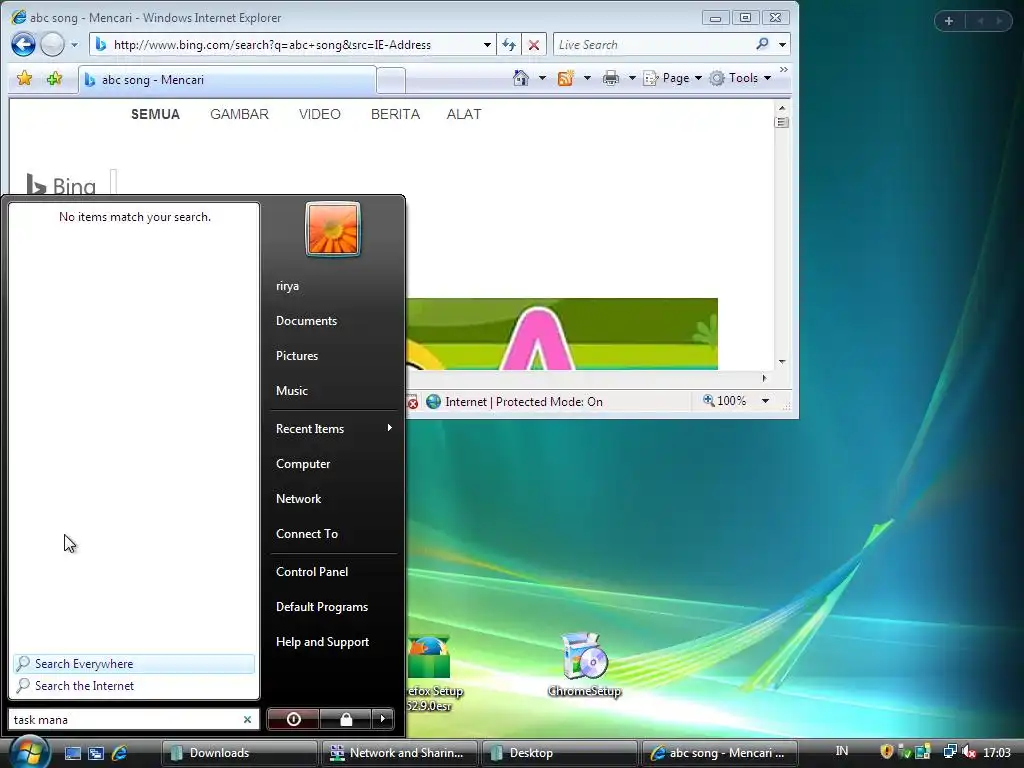1024x768 pixels.
Task: Click the Print icon
Action: point(611,78)
